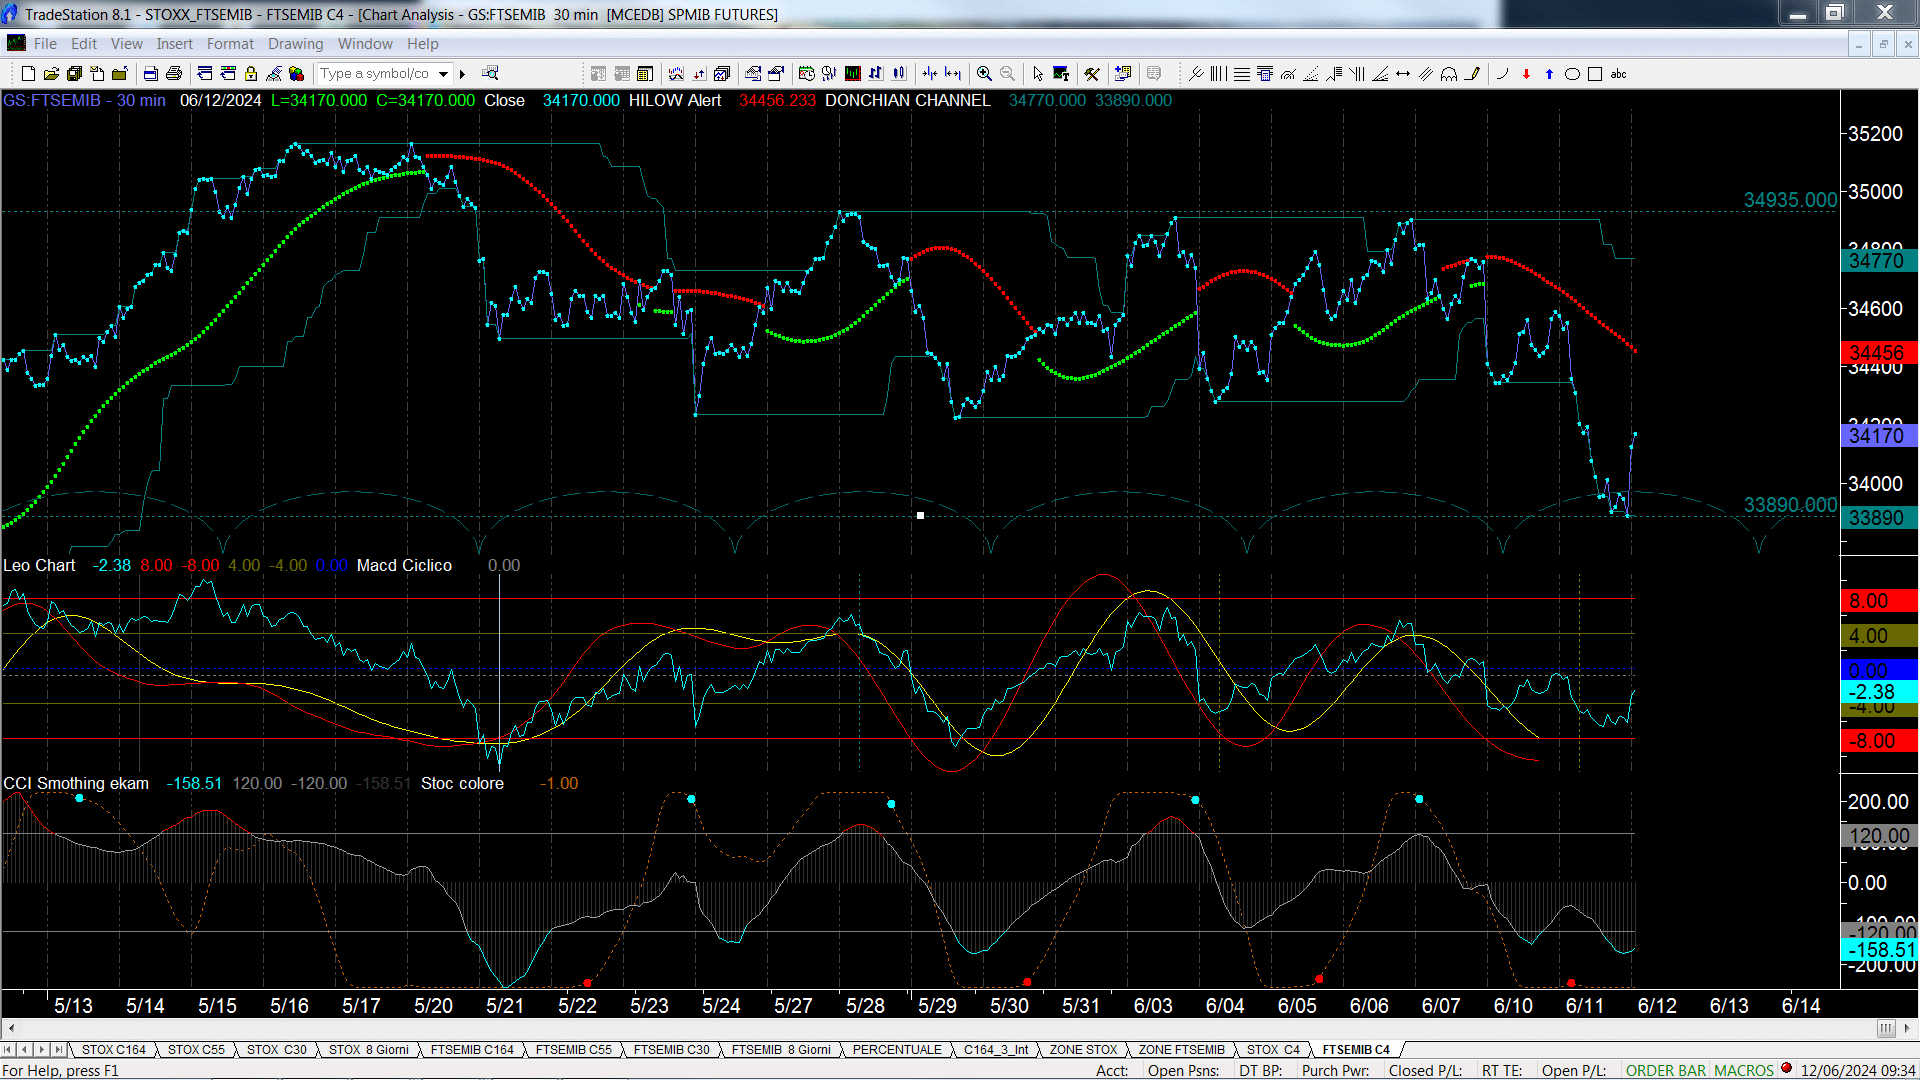Screen dimensions: 1920x1080
Task: Open the View menu
Action: (x=127, y=44)
